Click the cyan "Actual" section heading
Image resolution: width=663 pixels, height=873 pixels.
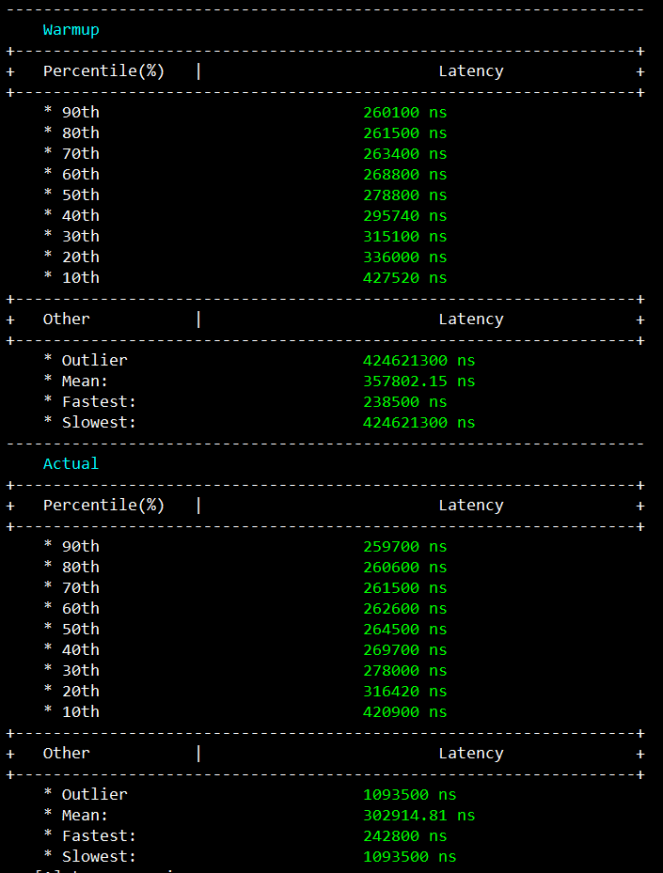[x=71, y=463]
